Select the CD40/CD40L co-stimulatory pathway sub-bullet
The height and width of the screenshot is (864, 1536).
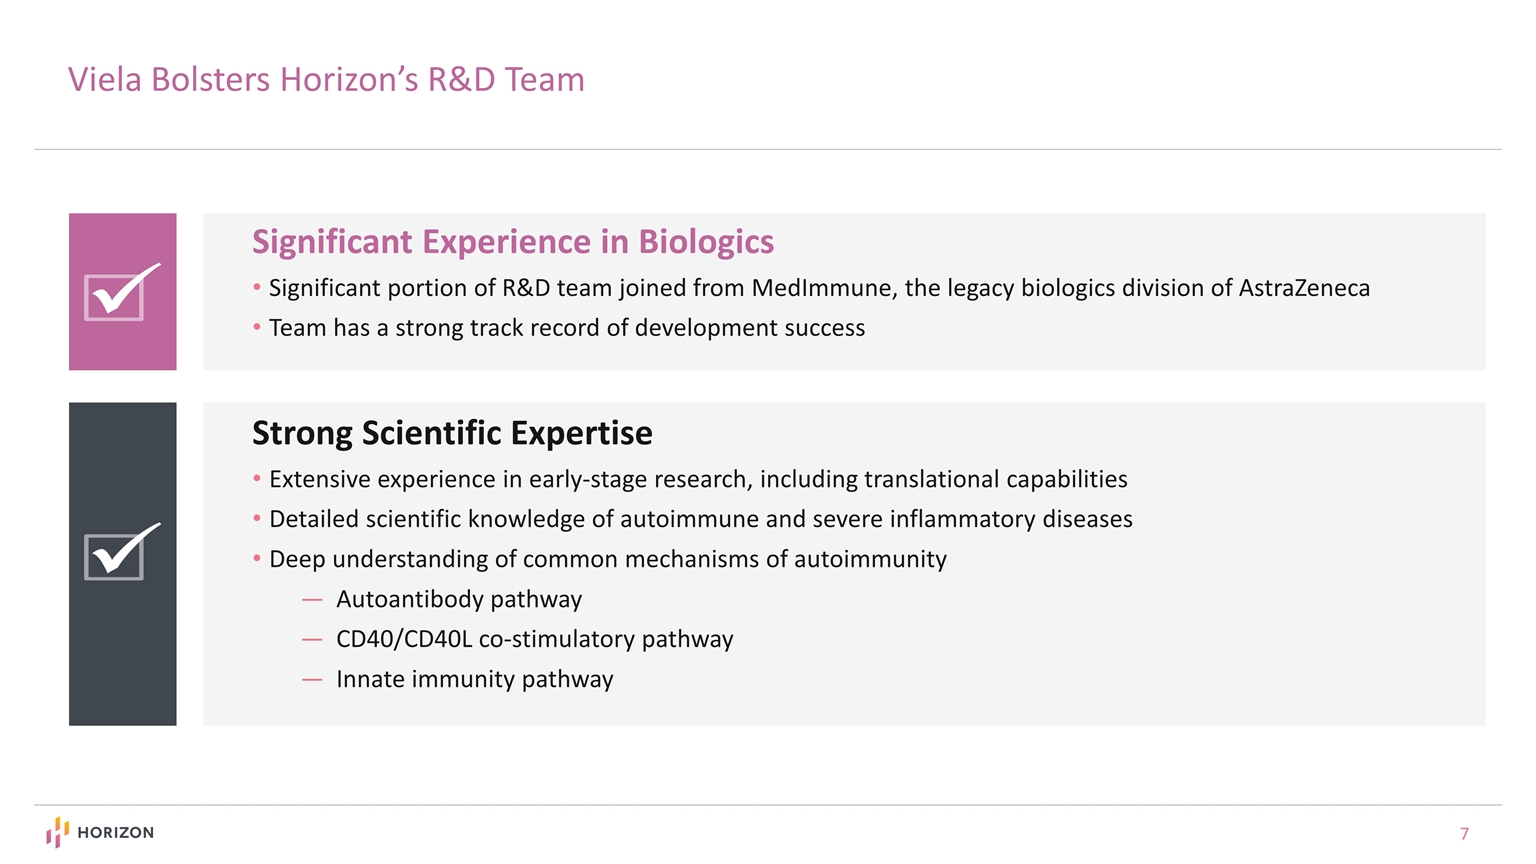click(x=534, y=640)
